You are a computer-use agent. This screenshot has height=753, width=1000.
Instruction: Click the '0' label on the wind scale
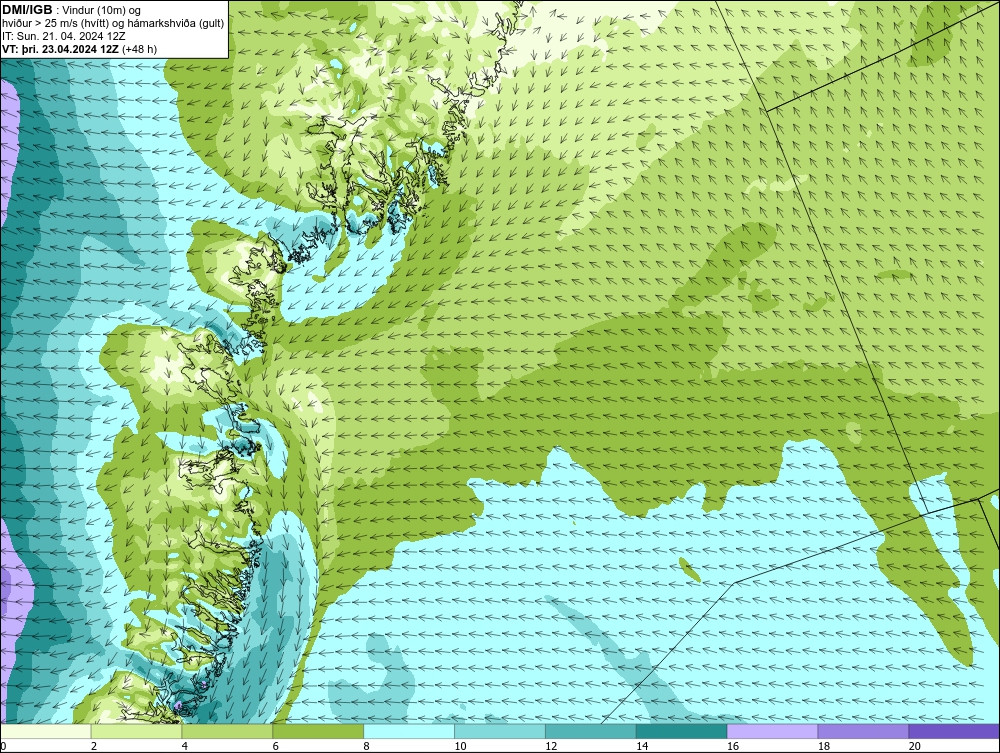(x=3, y=746)
